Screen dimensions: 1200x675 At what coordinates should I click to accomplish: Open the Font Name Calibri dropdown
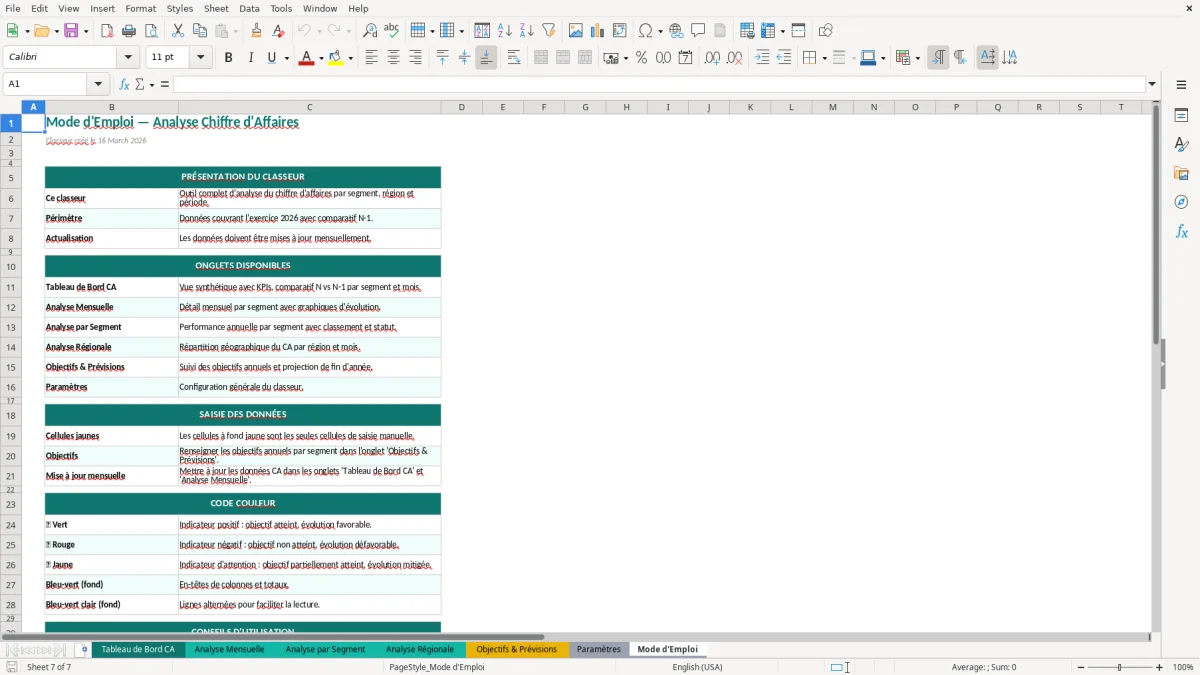click(127, 58)
